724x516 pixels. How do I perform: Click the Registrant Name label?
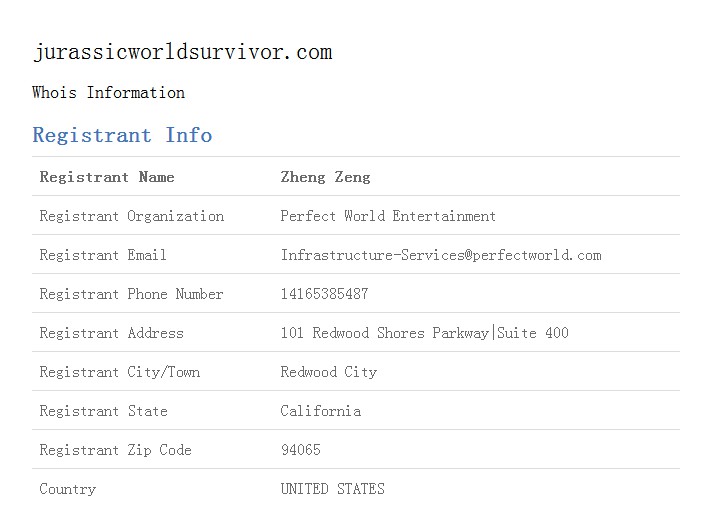click(x=107, y=177)
